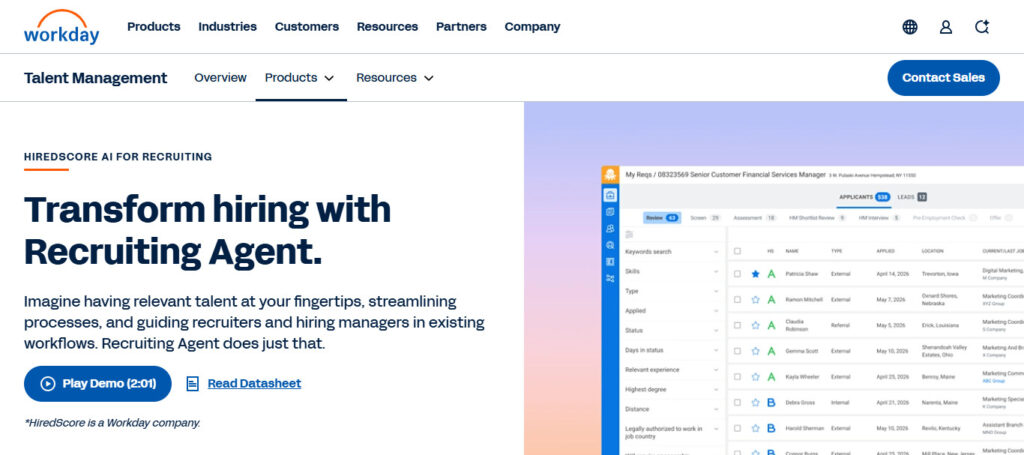This screenshot has width=1024, height=455.
Task: Check the box for Ramon Mitchell
Action: point(737,300)
